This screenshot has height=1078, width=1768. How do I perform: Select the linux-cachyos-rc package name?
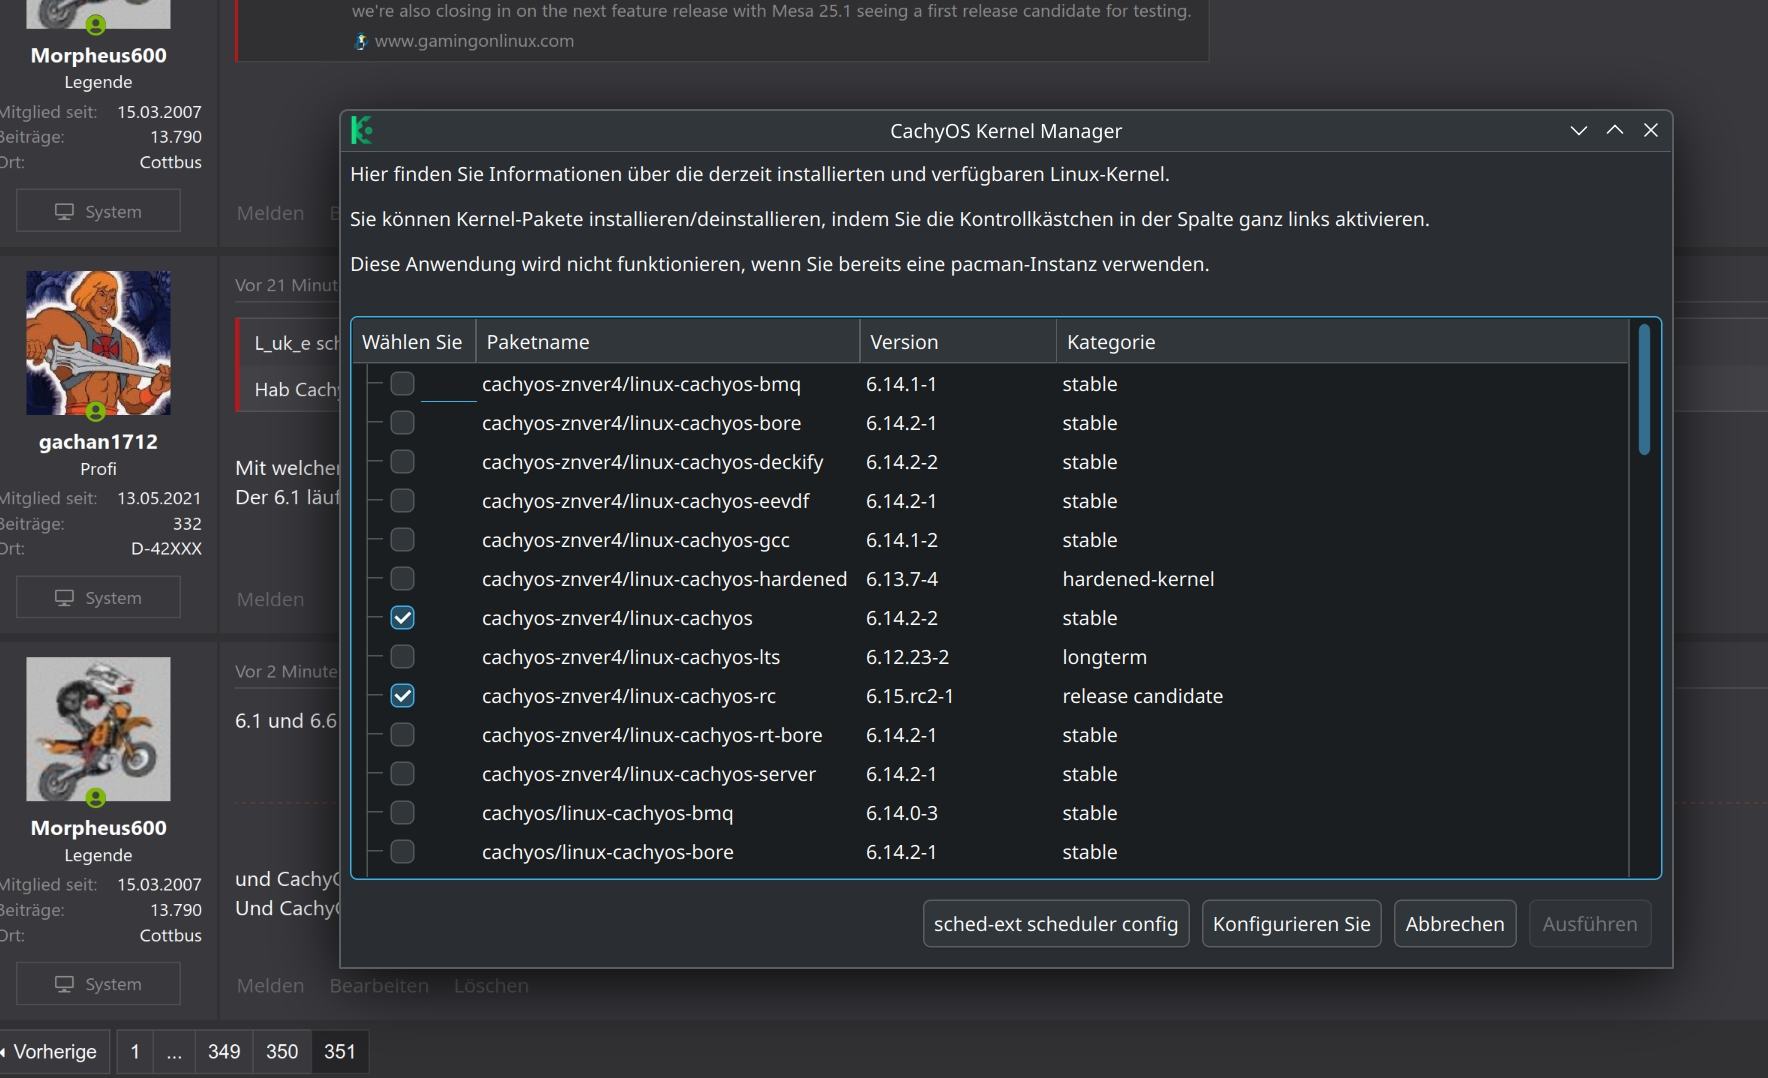click(x=629, y=695)
